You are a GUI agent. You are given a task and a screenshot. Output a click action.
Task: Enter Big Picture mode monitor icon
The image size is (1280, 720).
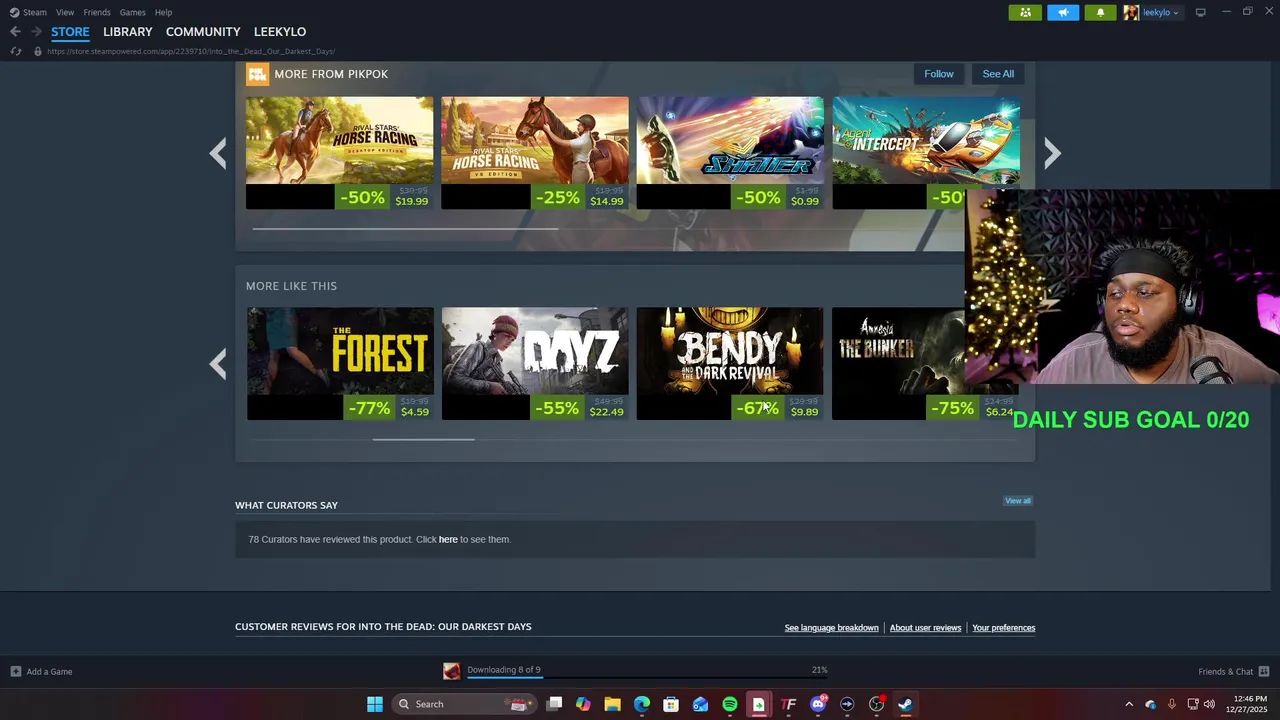click(1201, 12)
